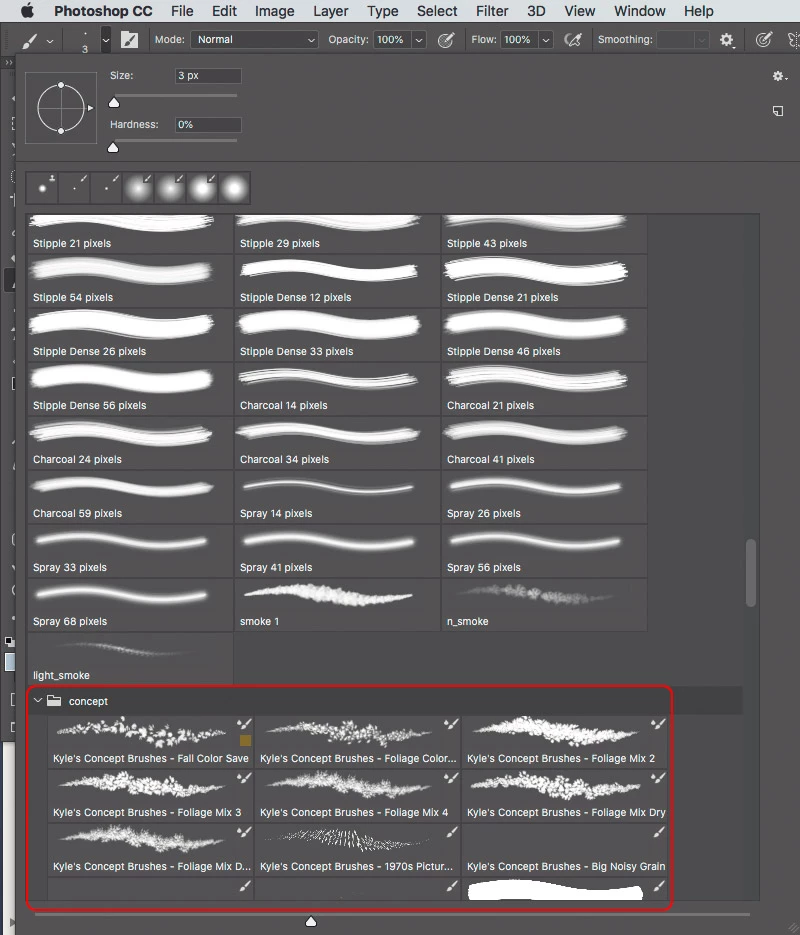
Task: Click the brush list vertical scrollbar
Action: 751,573
